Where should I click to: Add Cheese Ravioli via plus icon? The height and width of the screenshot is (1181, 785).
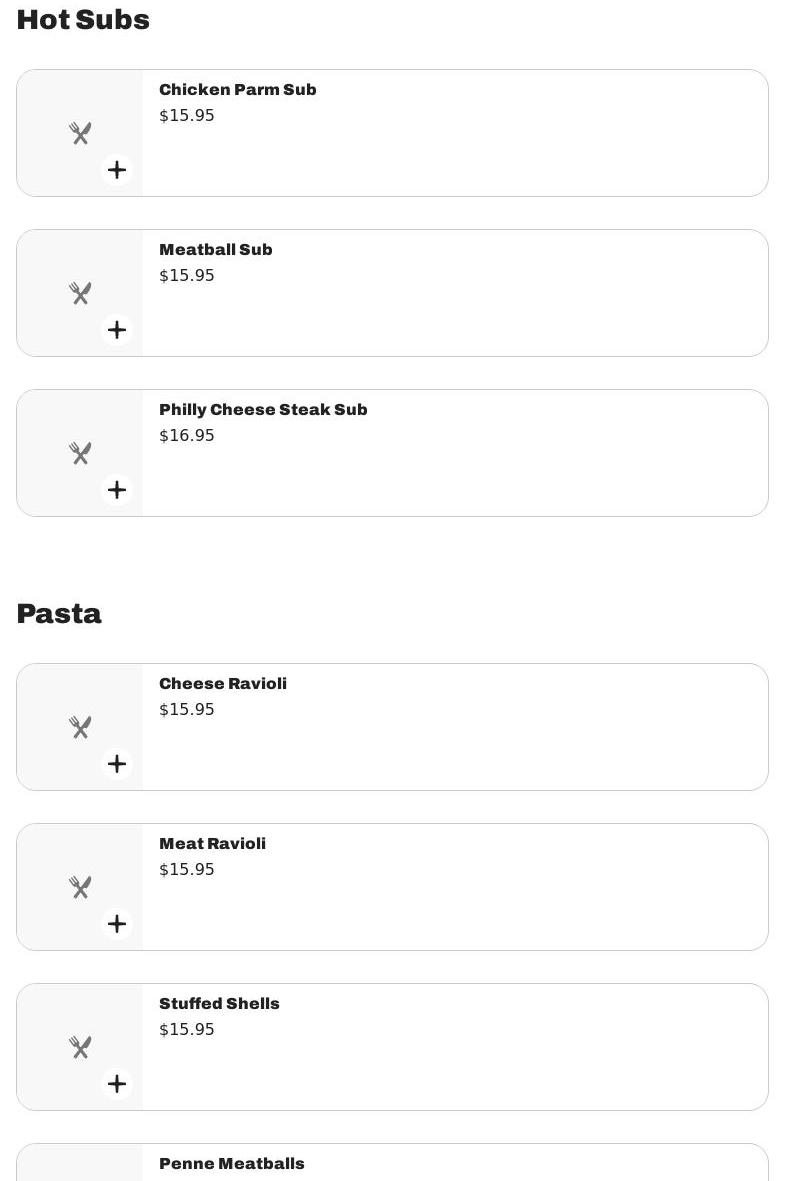(x=117, y=764)
